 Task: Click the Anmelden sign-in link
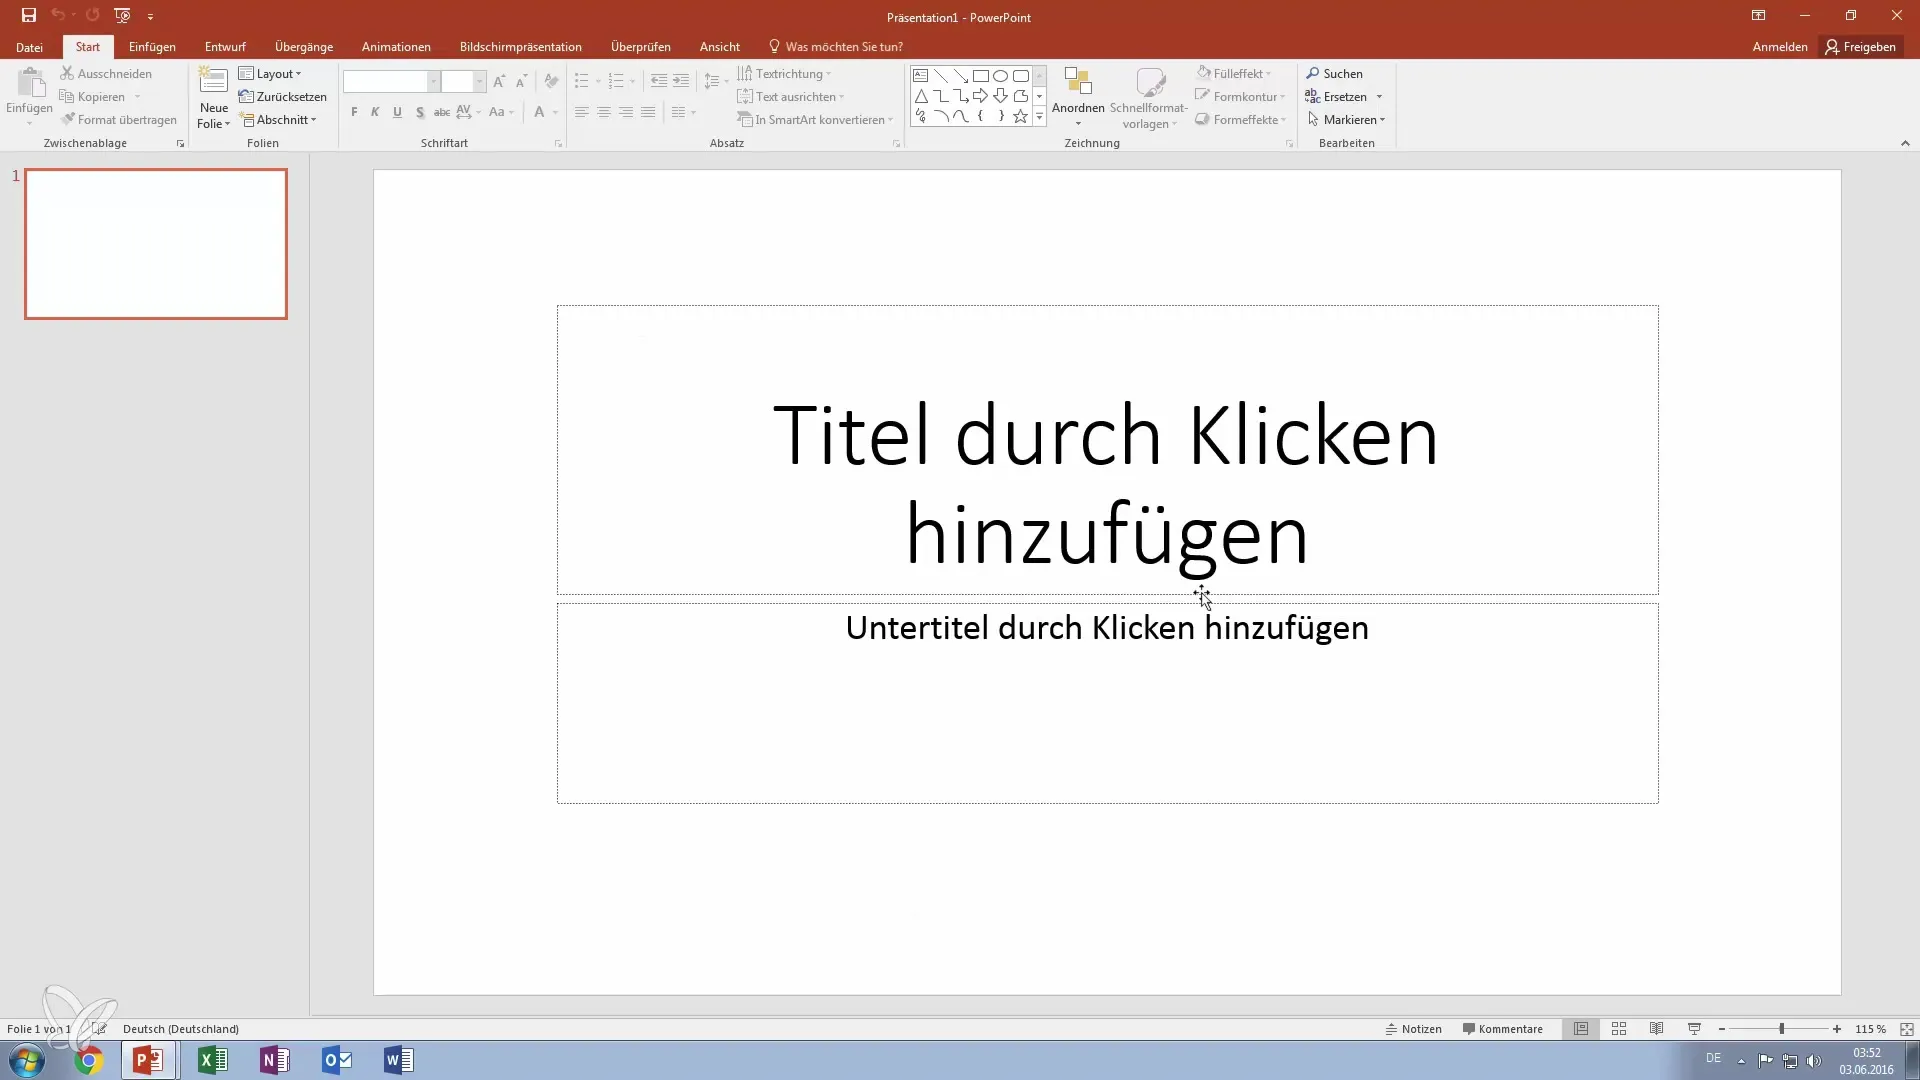point(1780,47)
